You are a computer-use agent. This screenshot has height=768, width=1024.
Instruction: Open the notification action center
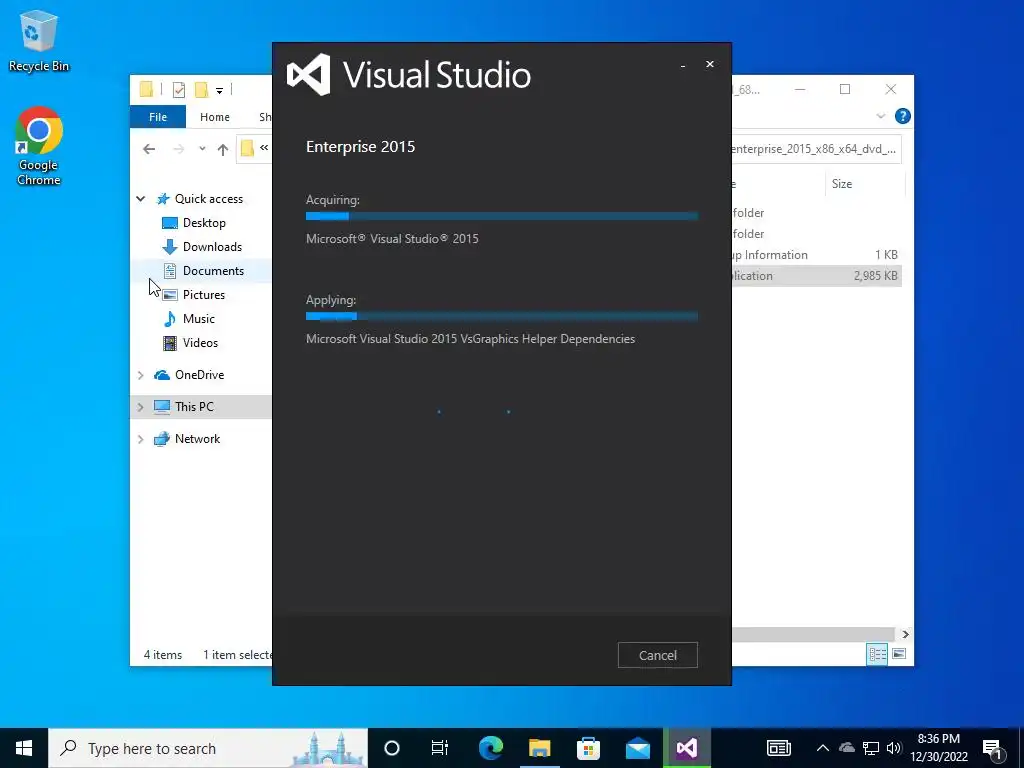tap(994, 749)
